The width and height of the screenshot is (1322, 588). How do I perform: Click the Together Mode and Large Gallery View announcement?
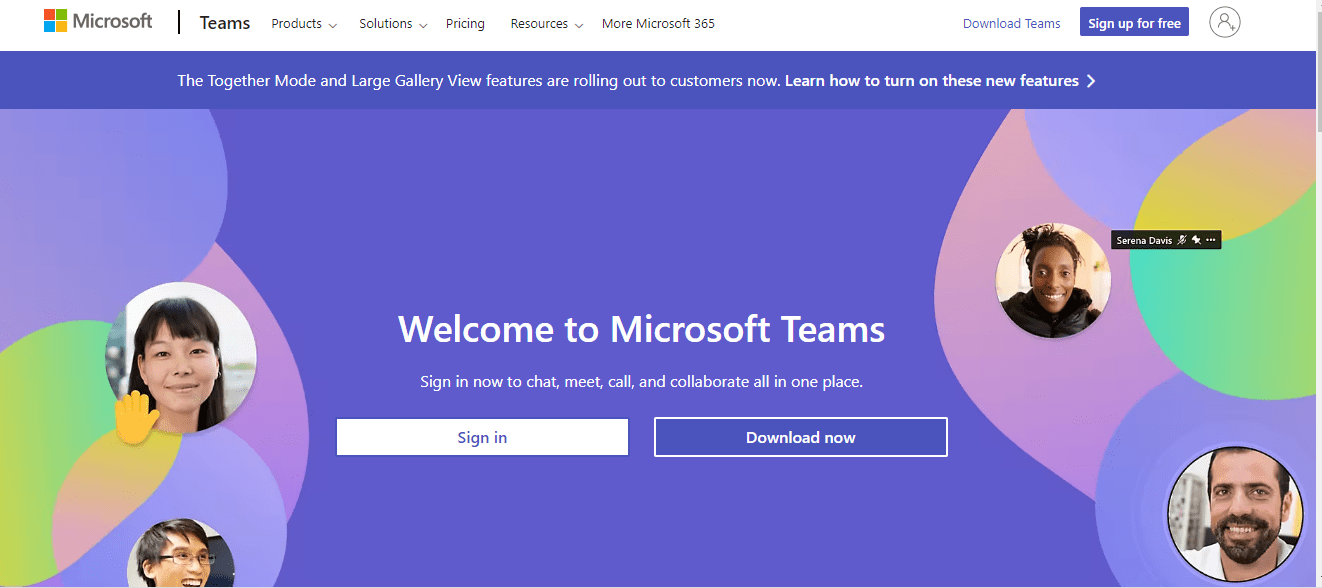(478, 81)
